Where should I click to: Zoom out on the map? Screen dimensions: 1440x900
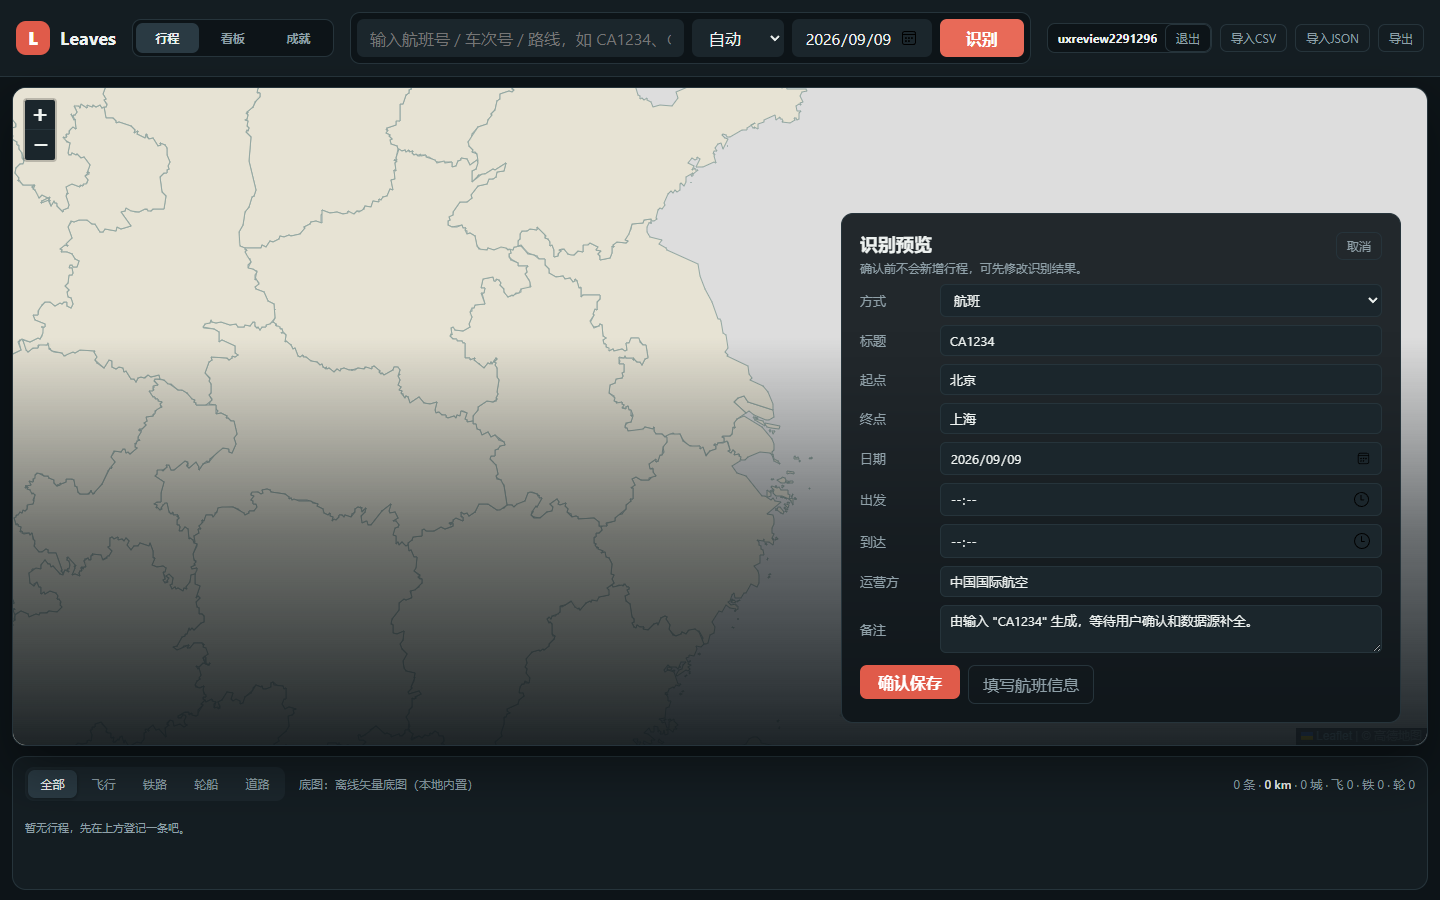point(40,145)
